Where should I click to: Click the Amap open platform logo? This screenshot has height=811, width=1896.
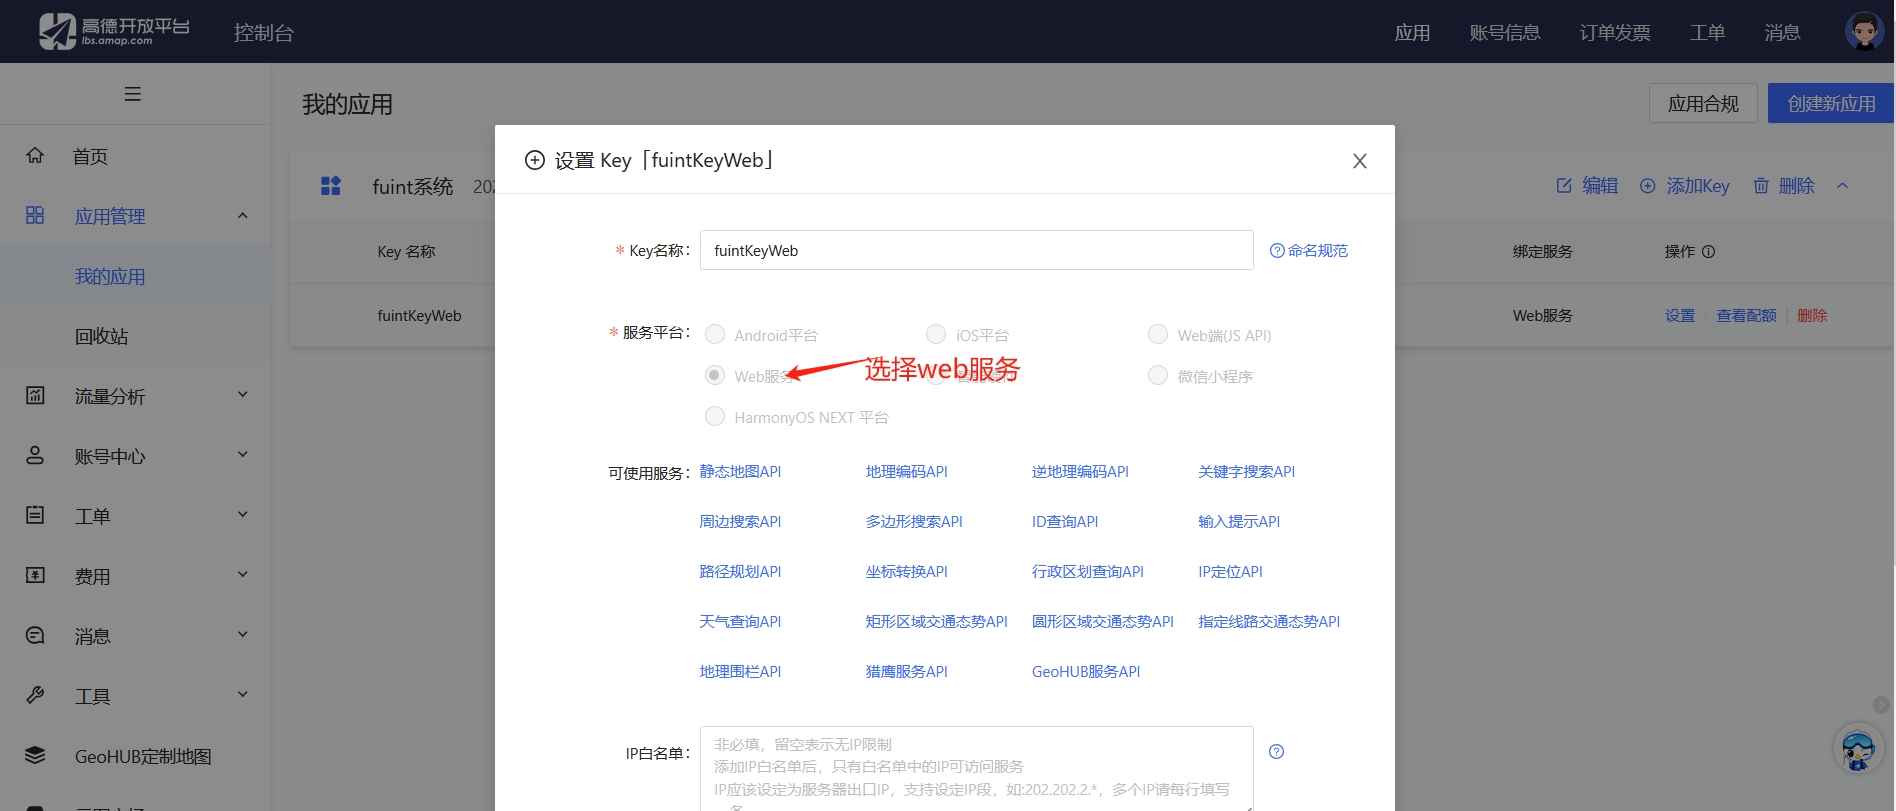tap(114, 31)
